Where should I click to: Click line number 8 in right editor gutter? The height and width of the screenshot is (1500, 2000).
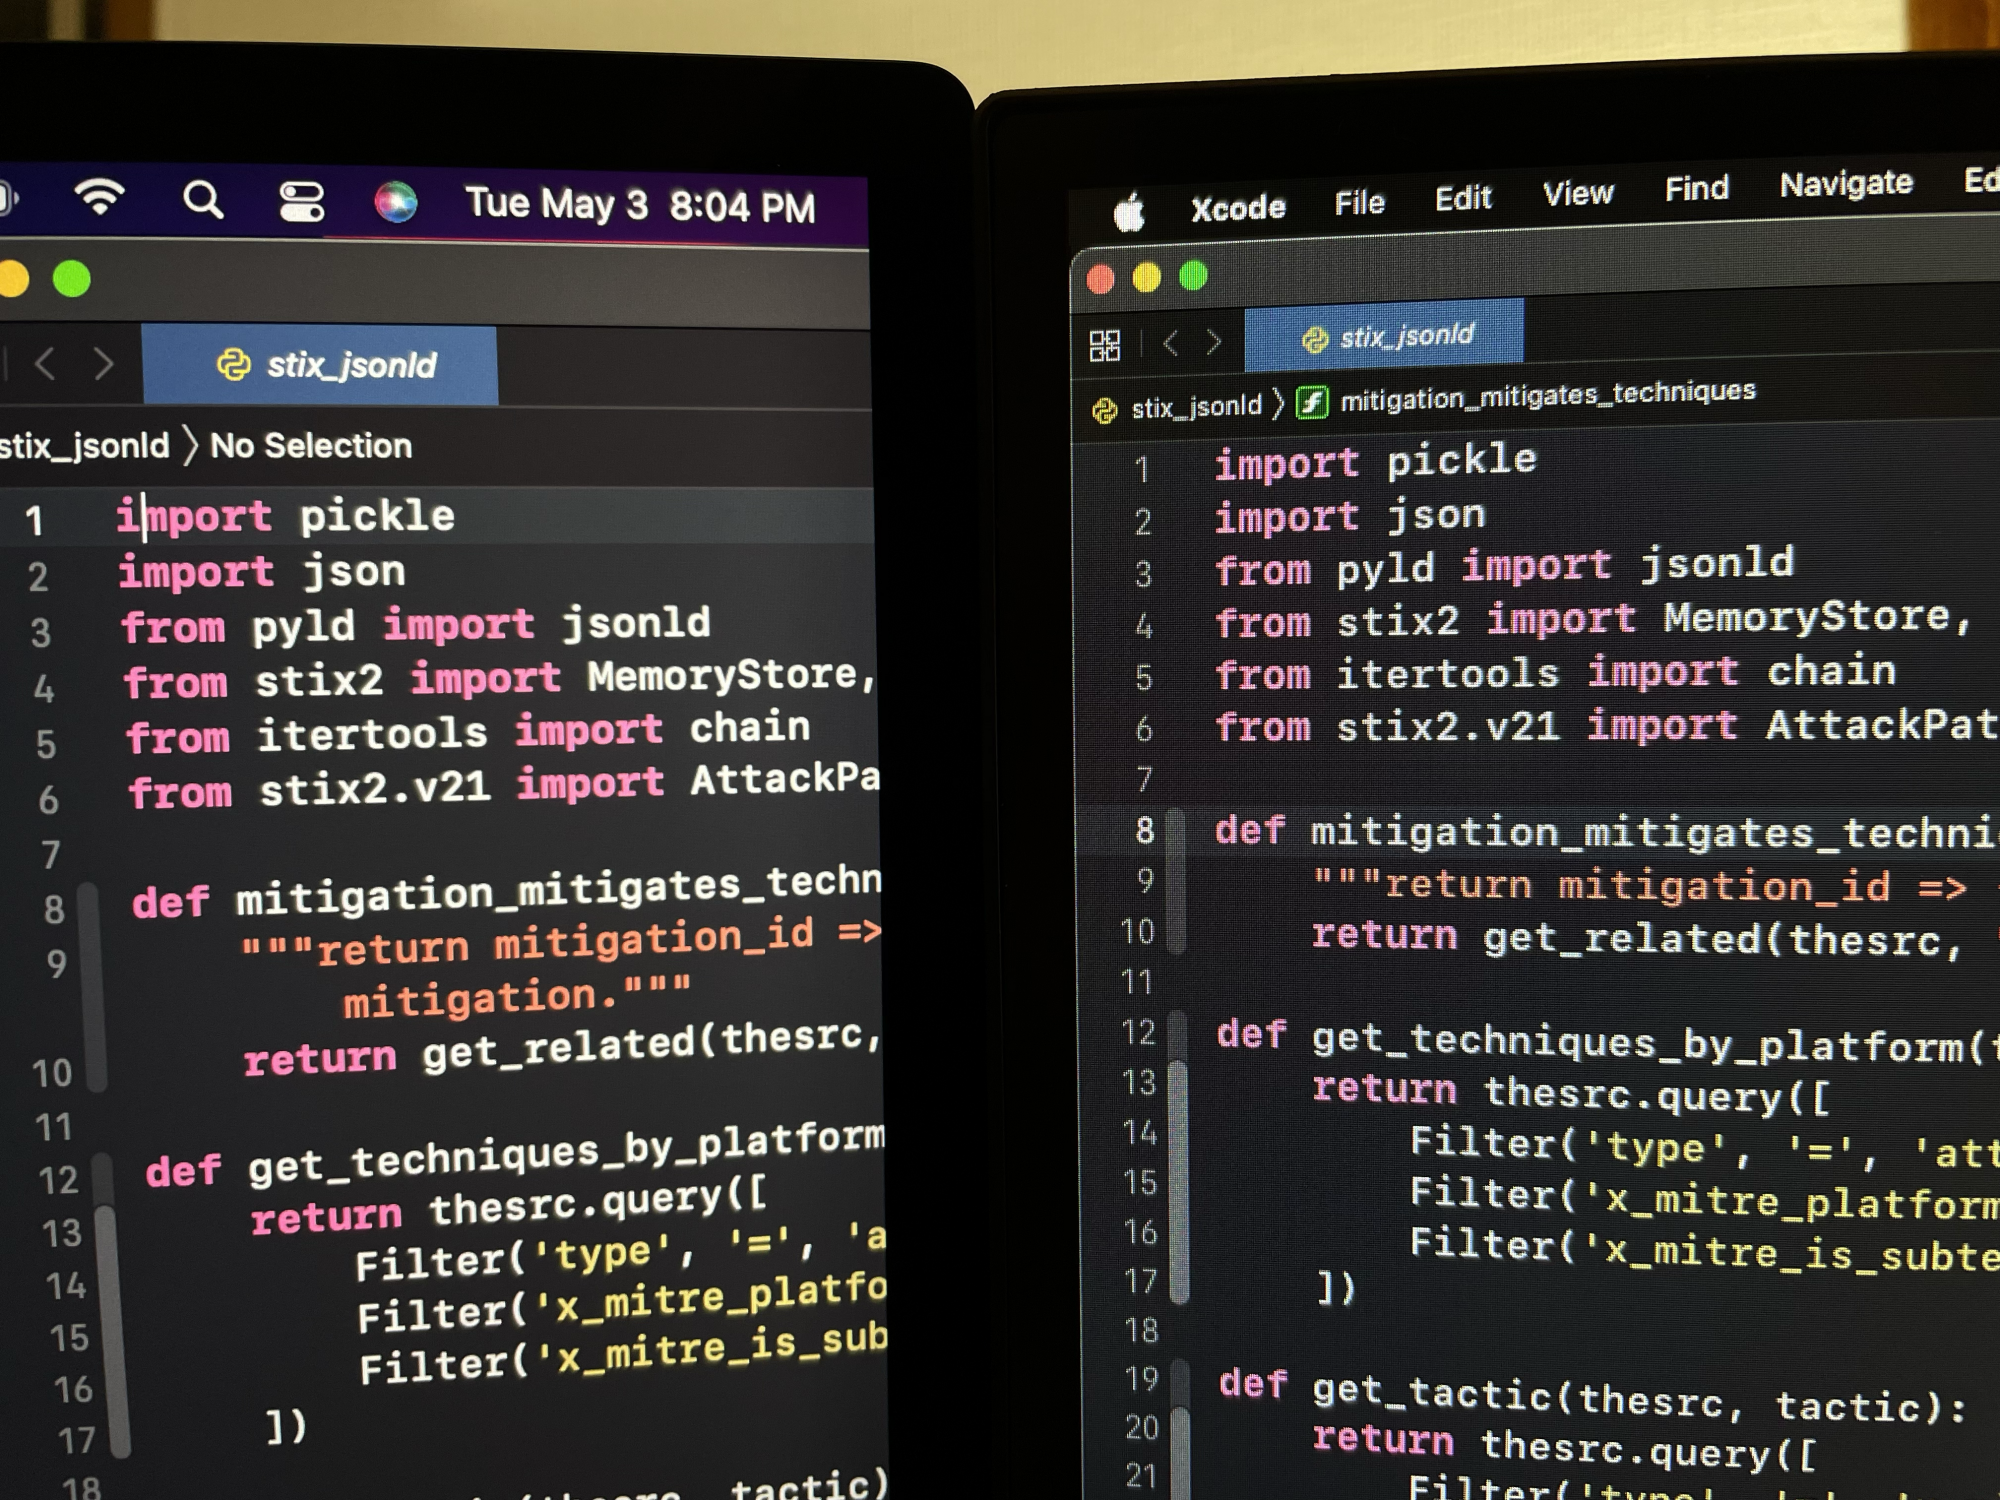(1144, 830)
